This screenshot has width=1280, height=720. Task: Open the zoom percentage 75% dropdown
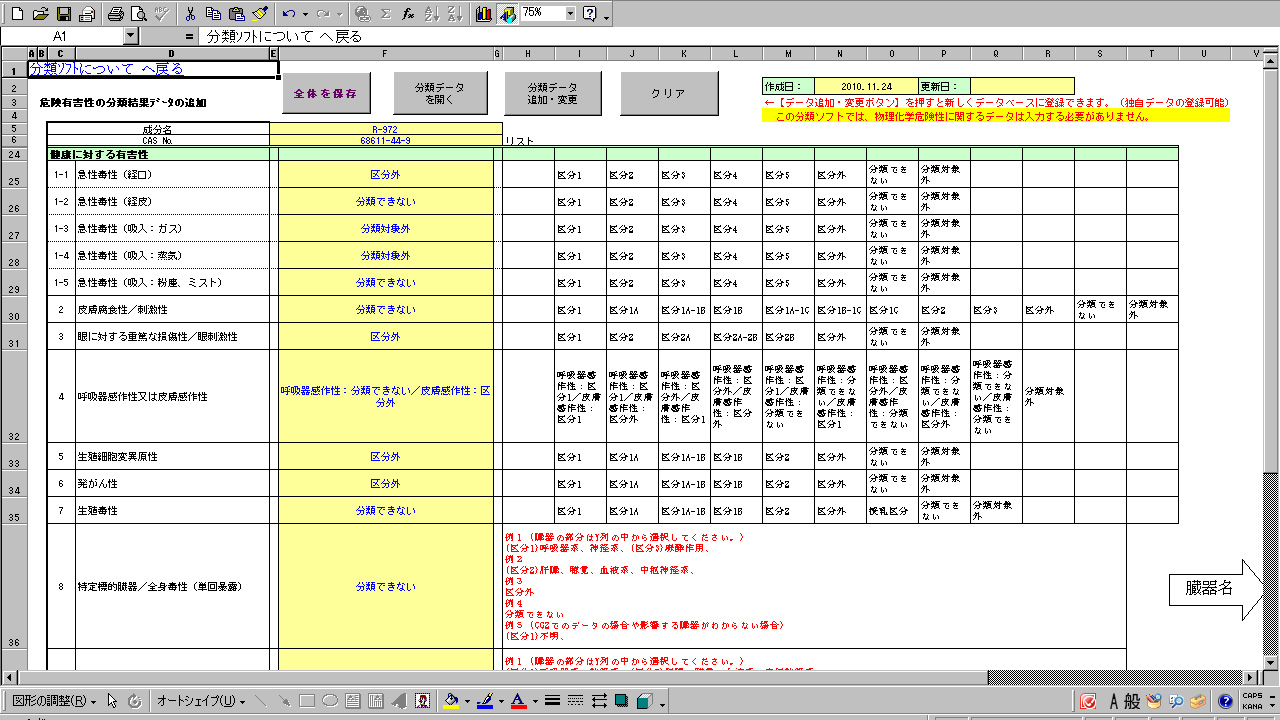(571, 14)
